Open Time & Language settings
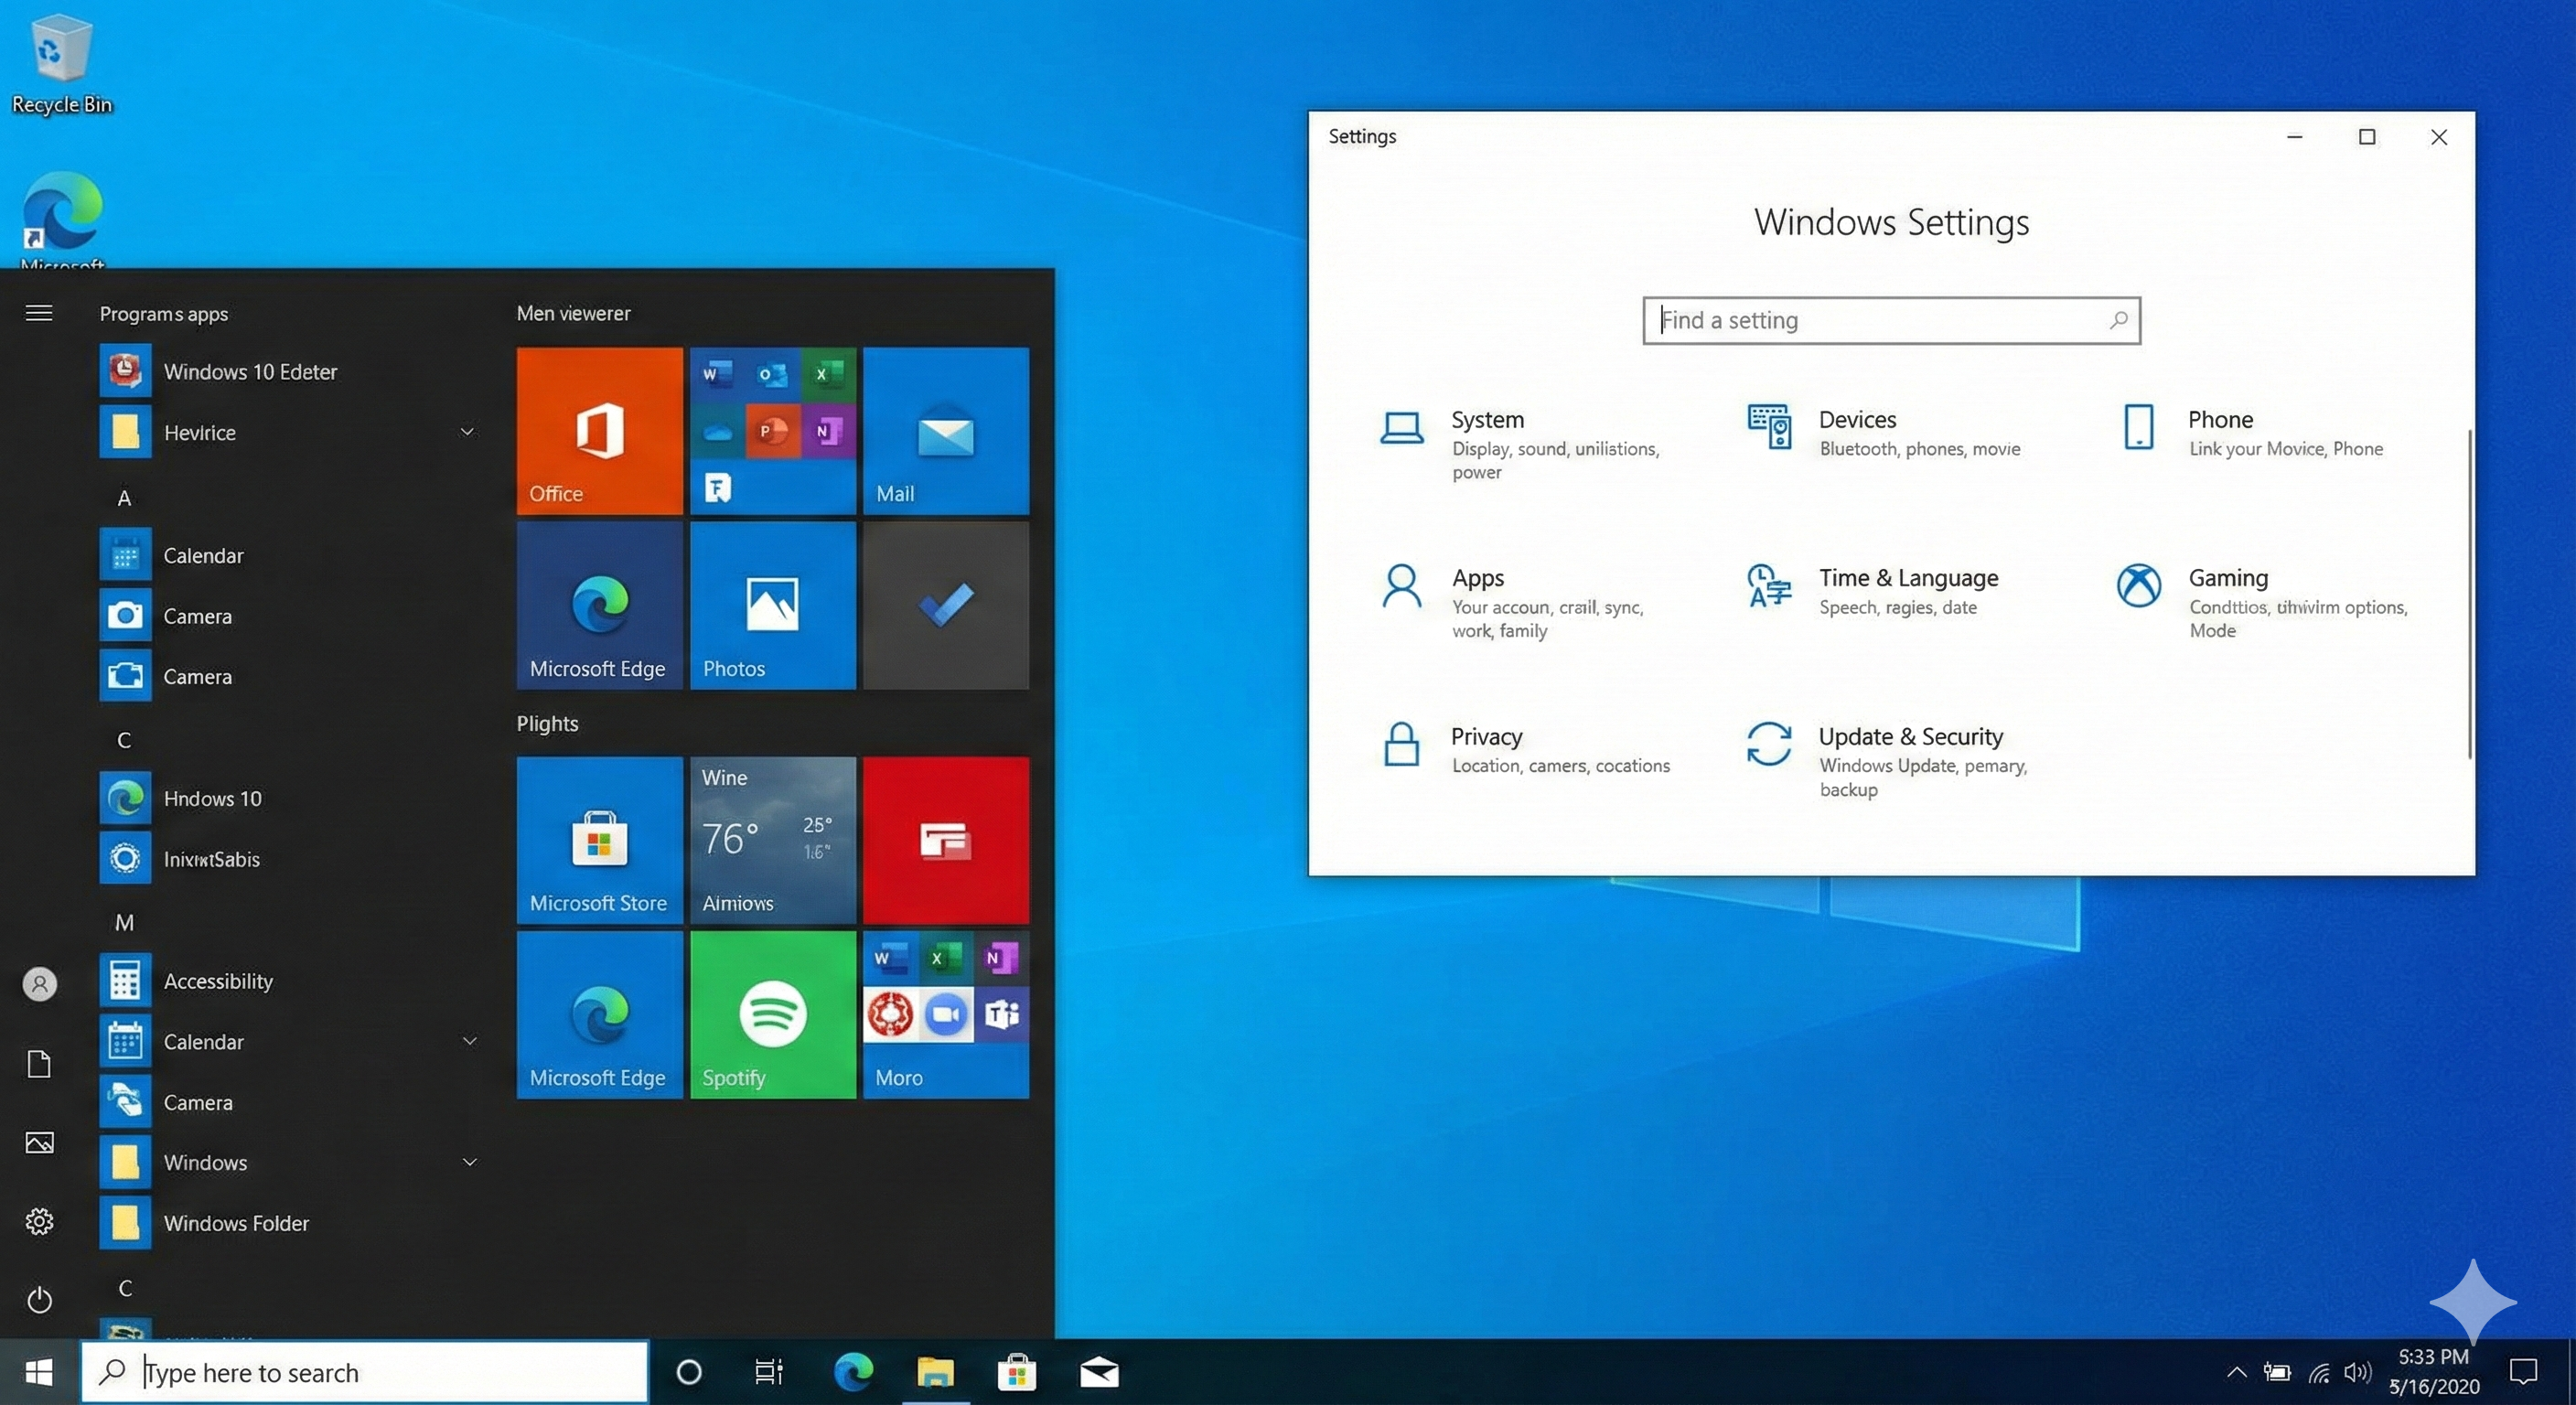The image size is (2576, 1405). click(x=1907, y=578)
